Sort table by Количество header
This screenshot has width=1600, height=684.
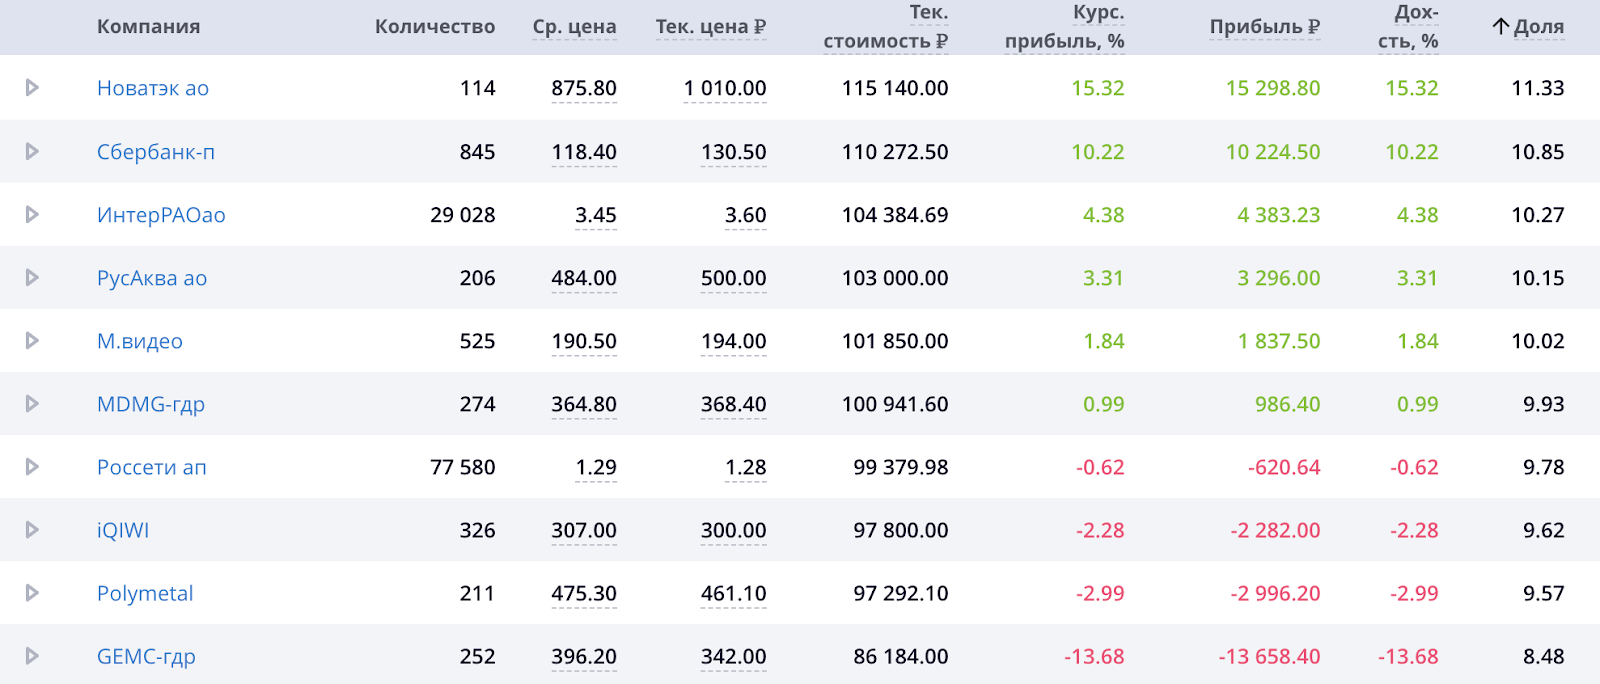click(x=435, y=27)
